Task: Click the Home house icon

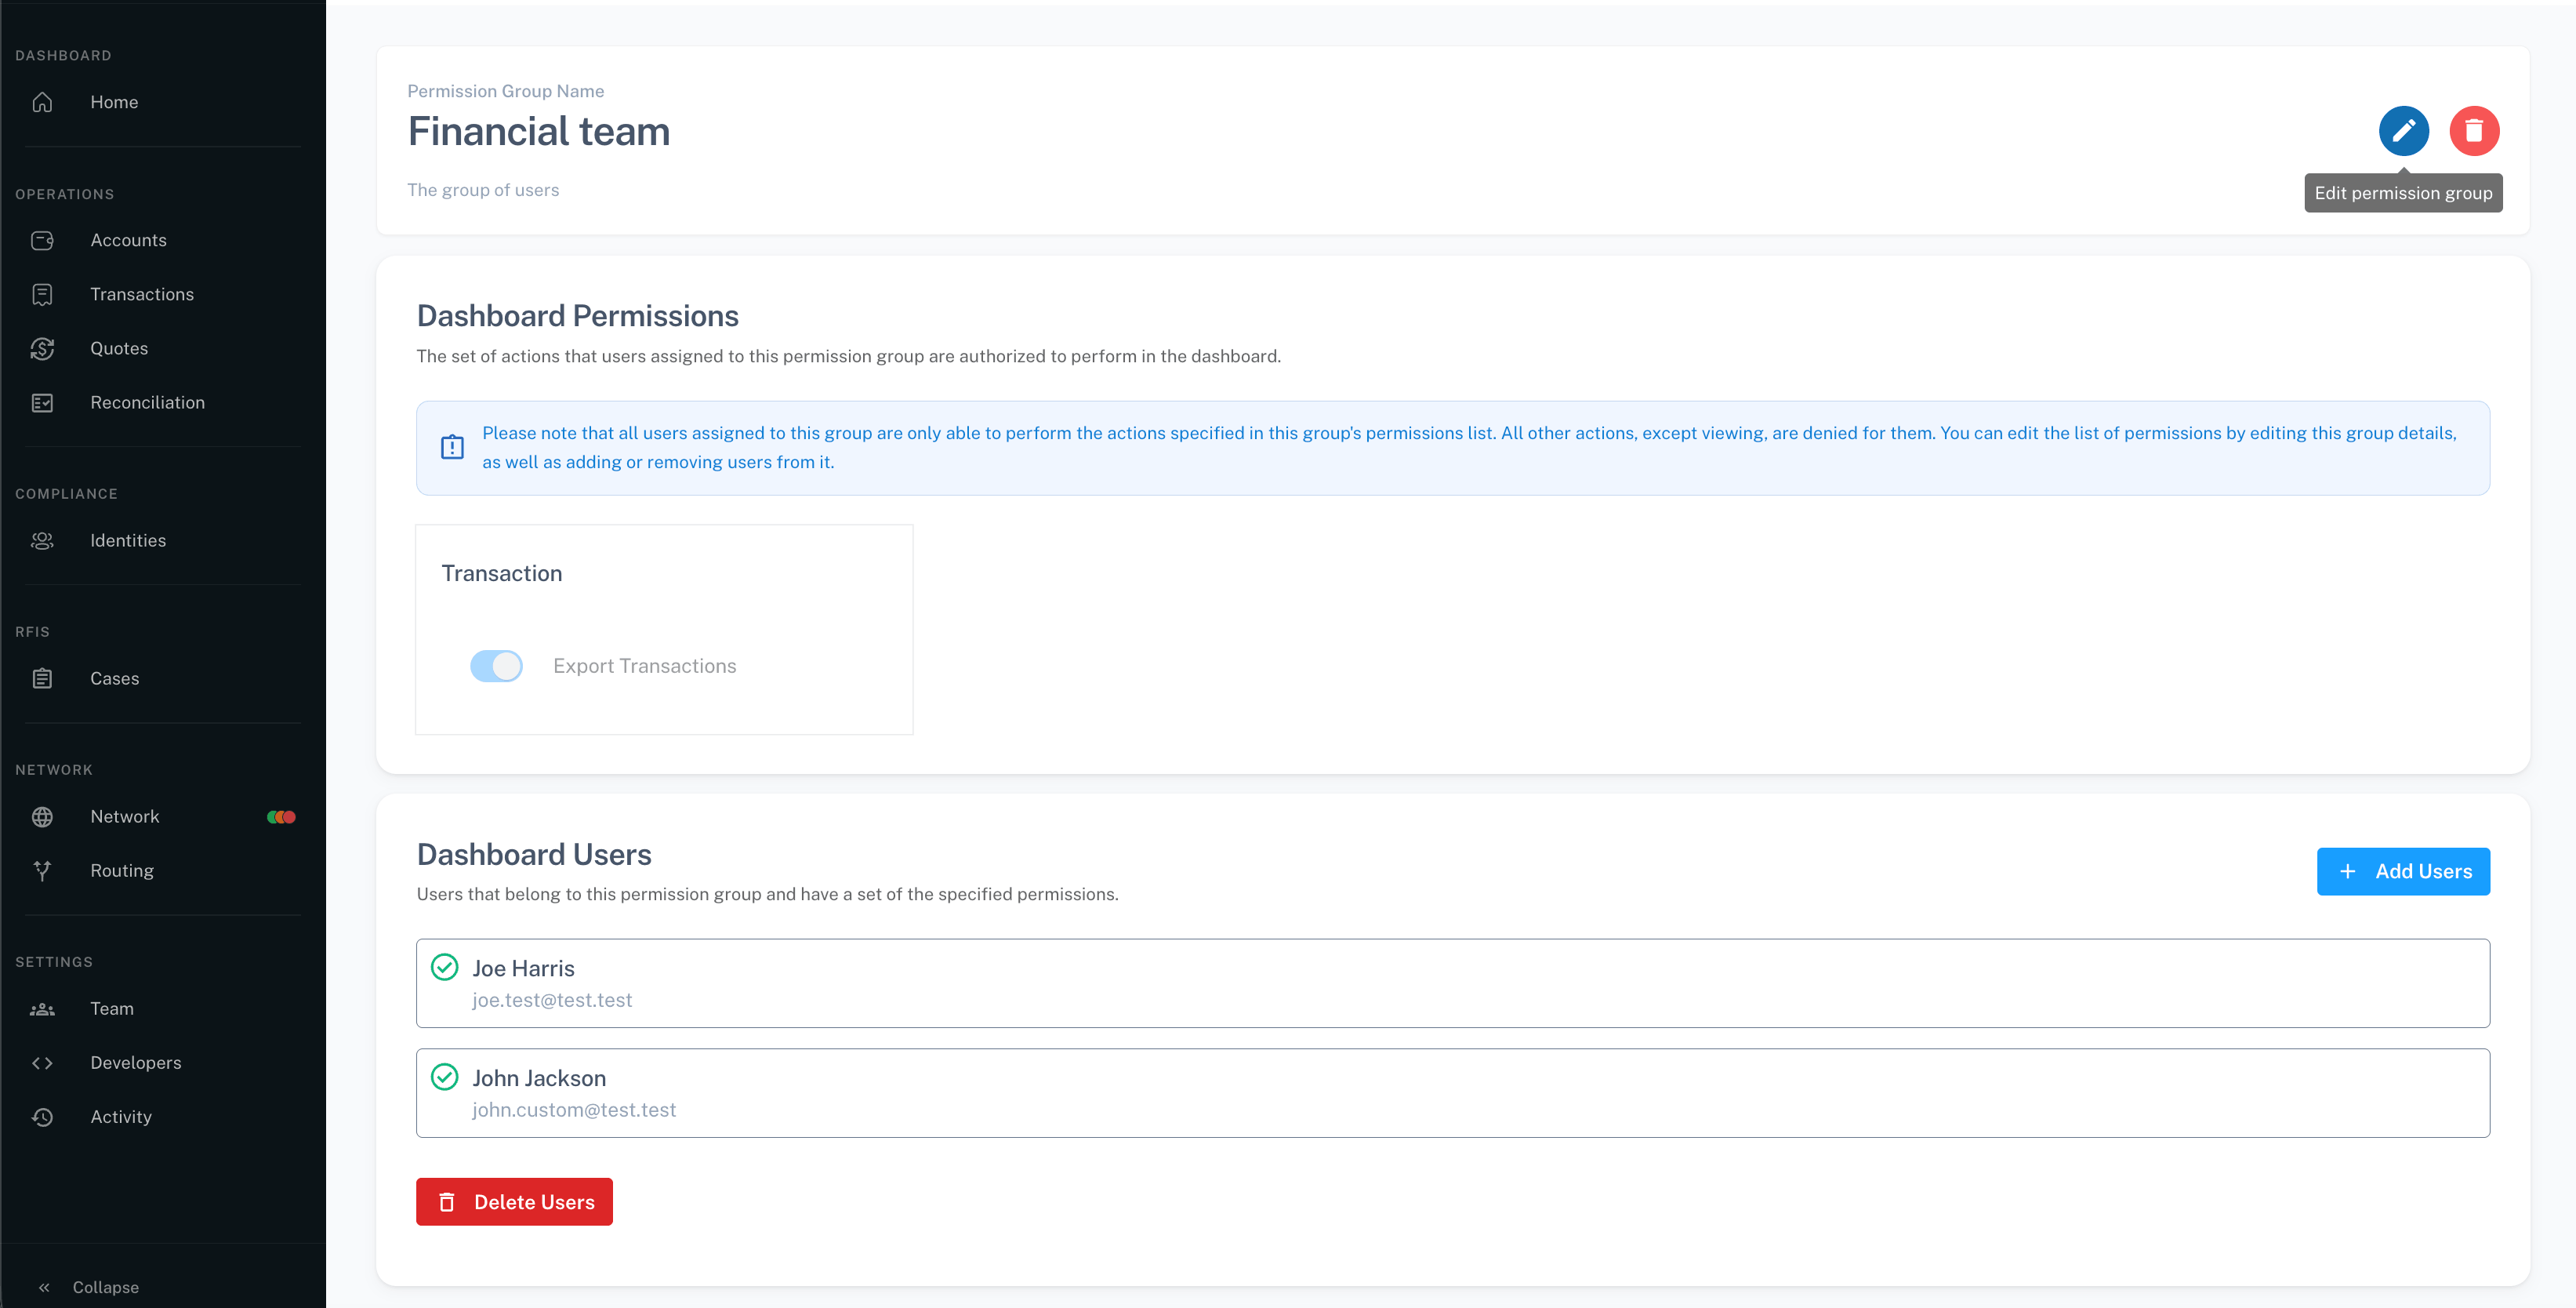Action: (x=42, y=102)
